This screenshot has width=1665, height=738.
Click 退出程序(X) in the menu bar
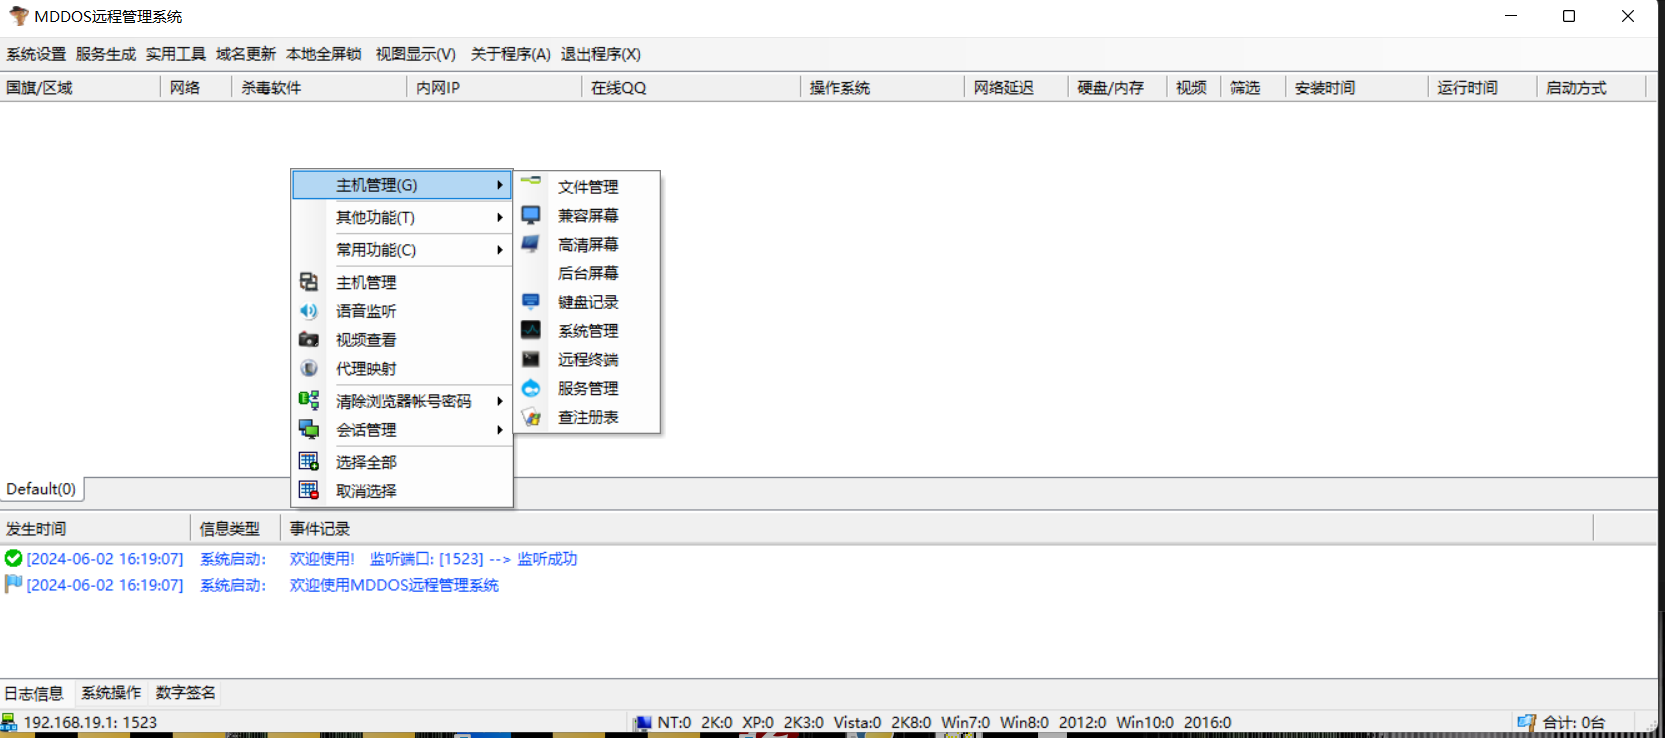tap(601, 54)
